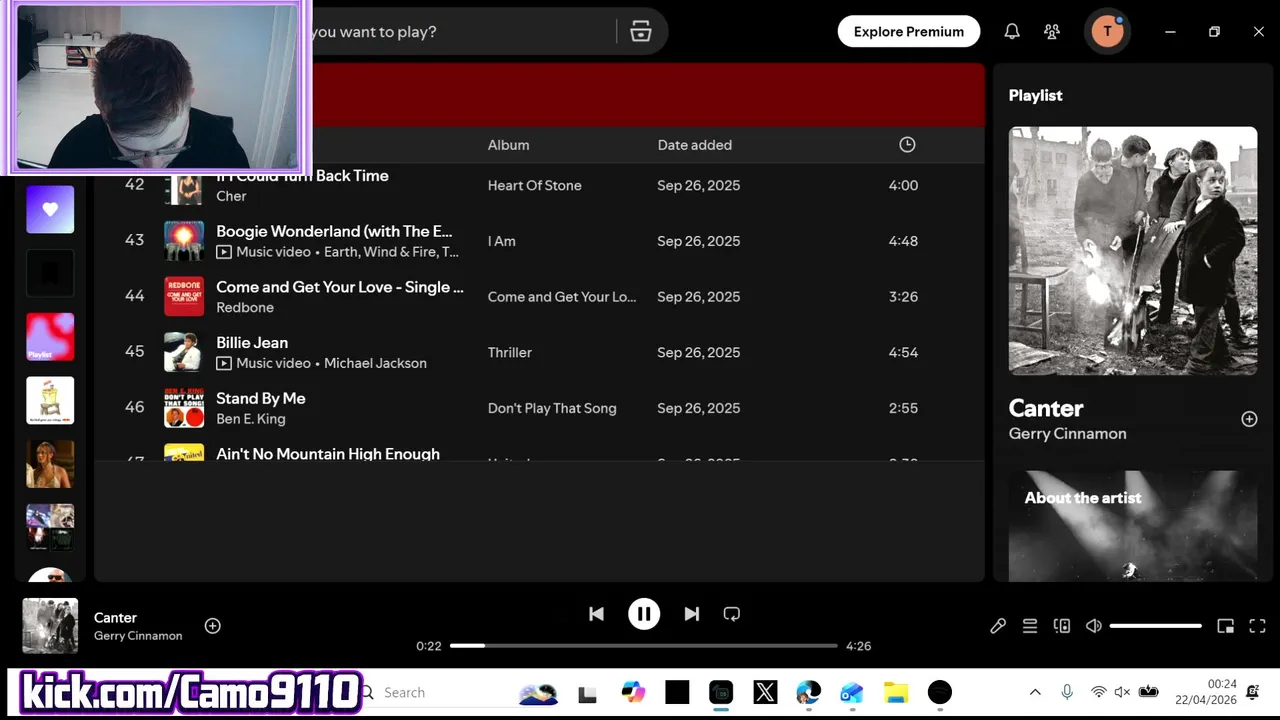Open the Redbone artist link
The height and width of the screenshot is (720, 1280).
[245, 308]
